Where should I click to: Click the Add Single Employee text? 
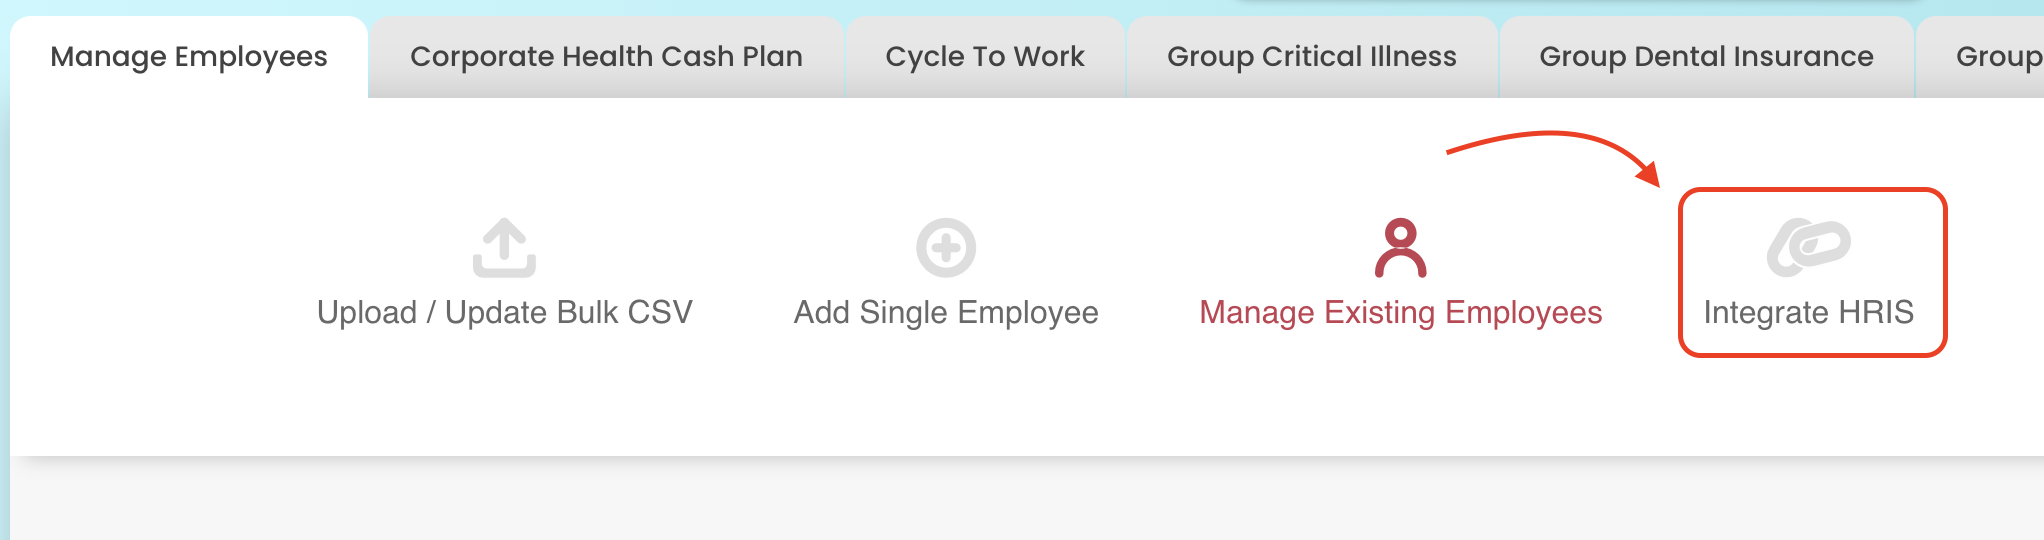click(x=946, y=313)
